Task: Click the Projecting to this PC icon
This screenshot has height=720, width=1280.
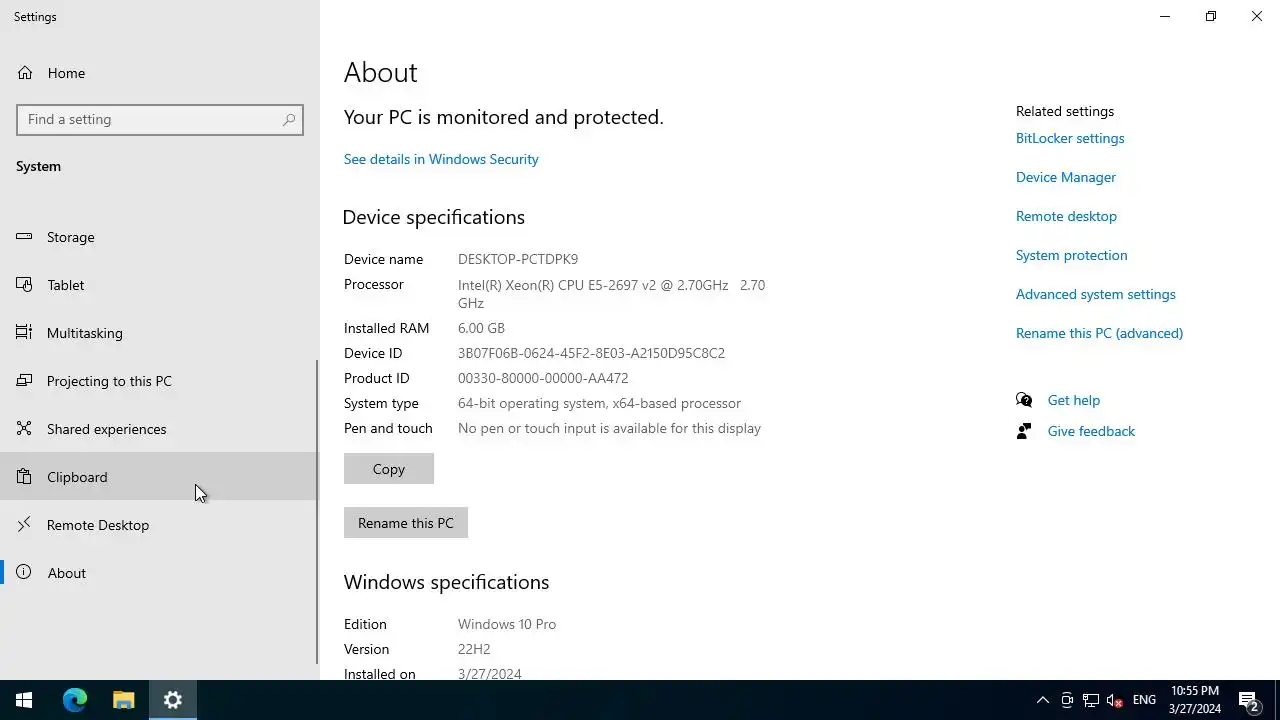Action: [x=24, y=381]
